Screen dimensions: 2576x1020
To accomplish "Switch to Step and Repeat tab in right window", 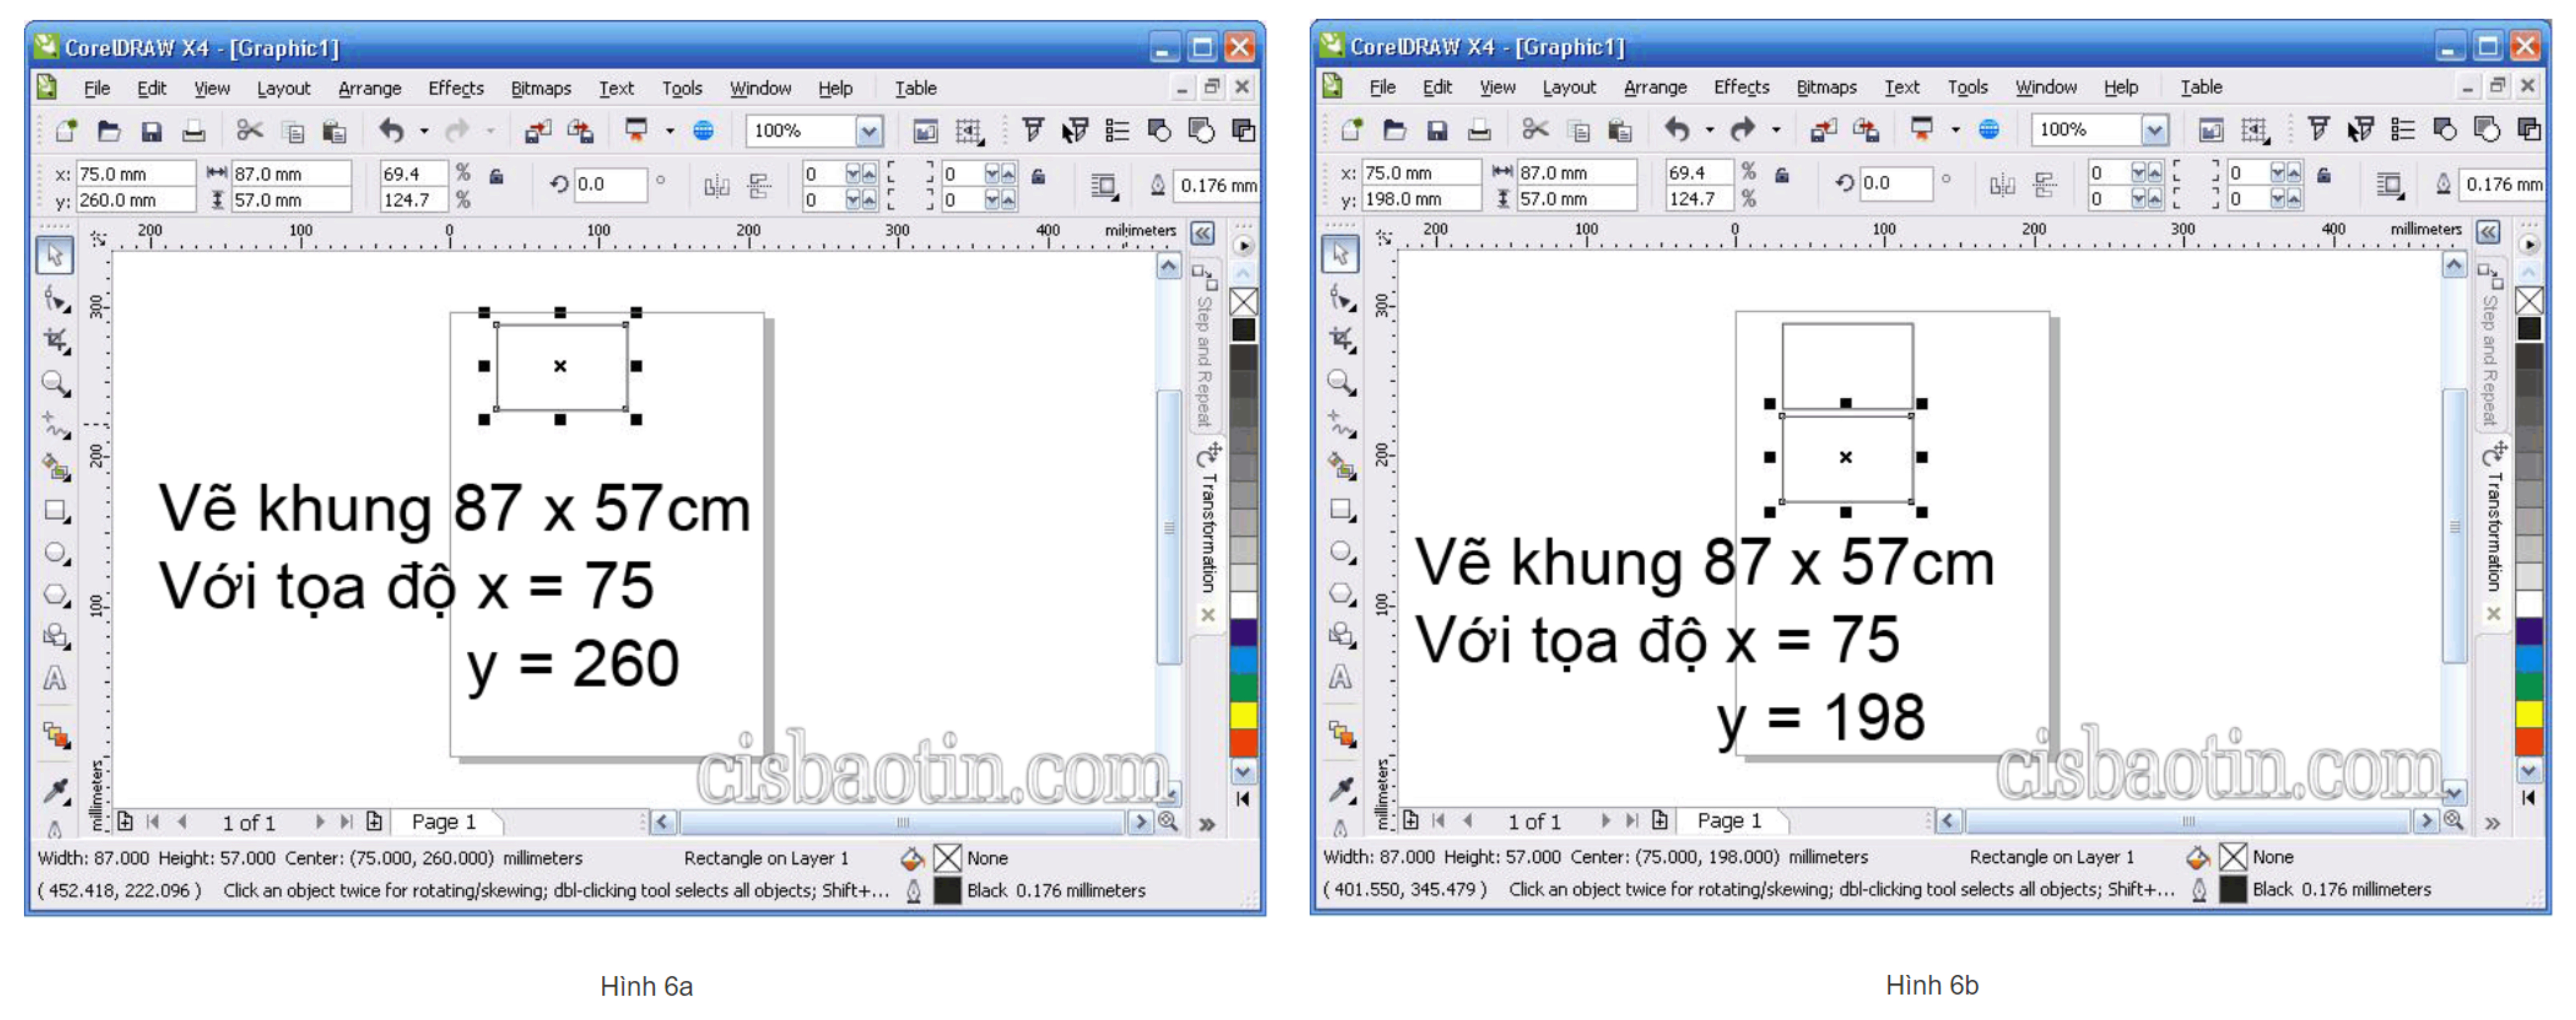I will pos(2490,346).
